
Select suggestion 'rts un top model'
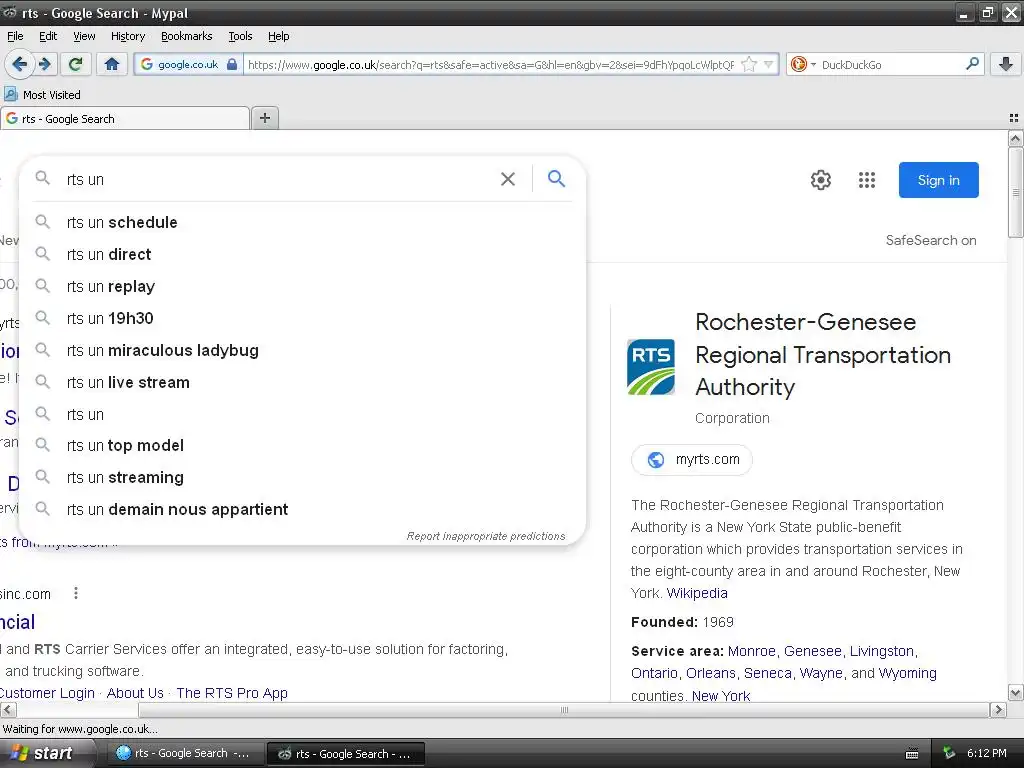303,445
